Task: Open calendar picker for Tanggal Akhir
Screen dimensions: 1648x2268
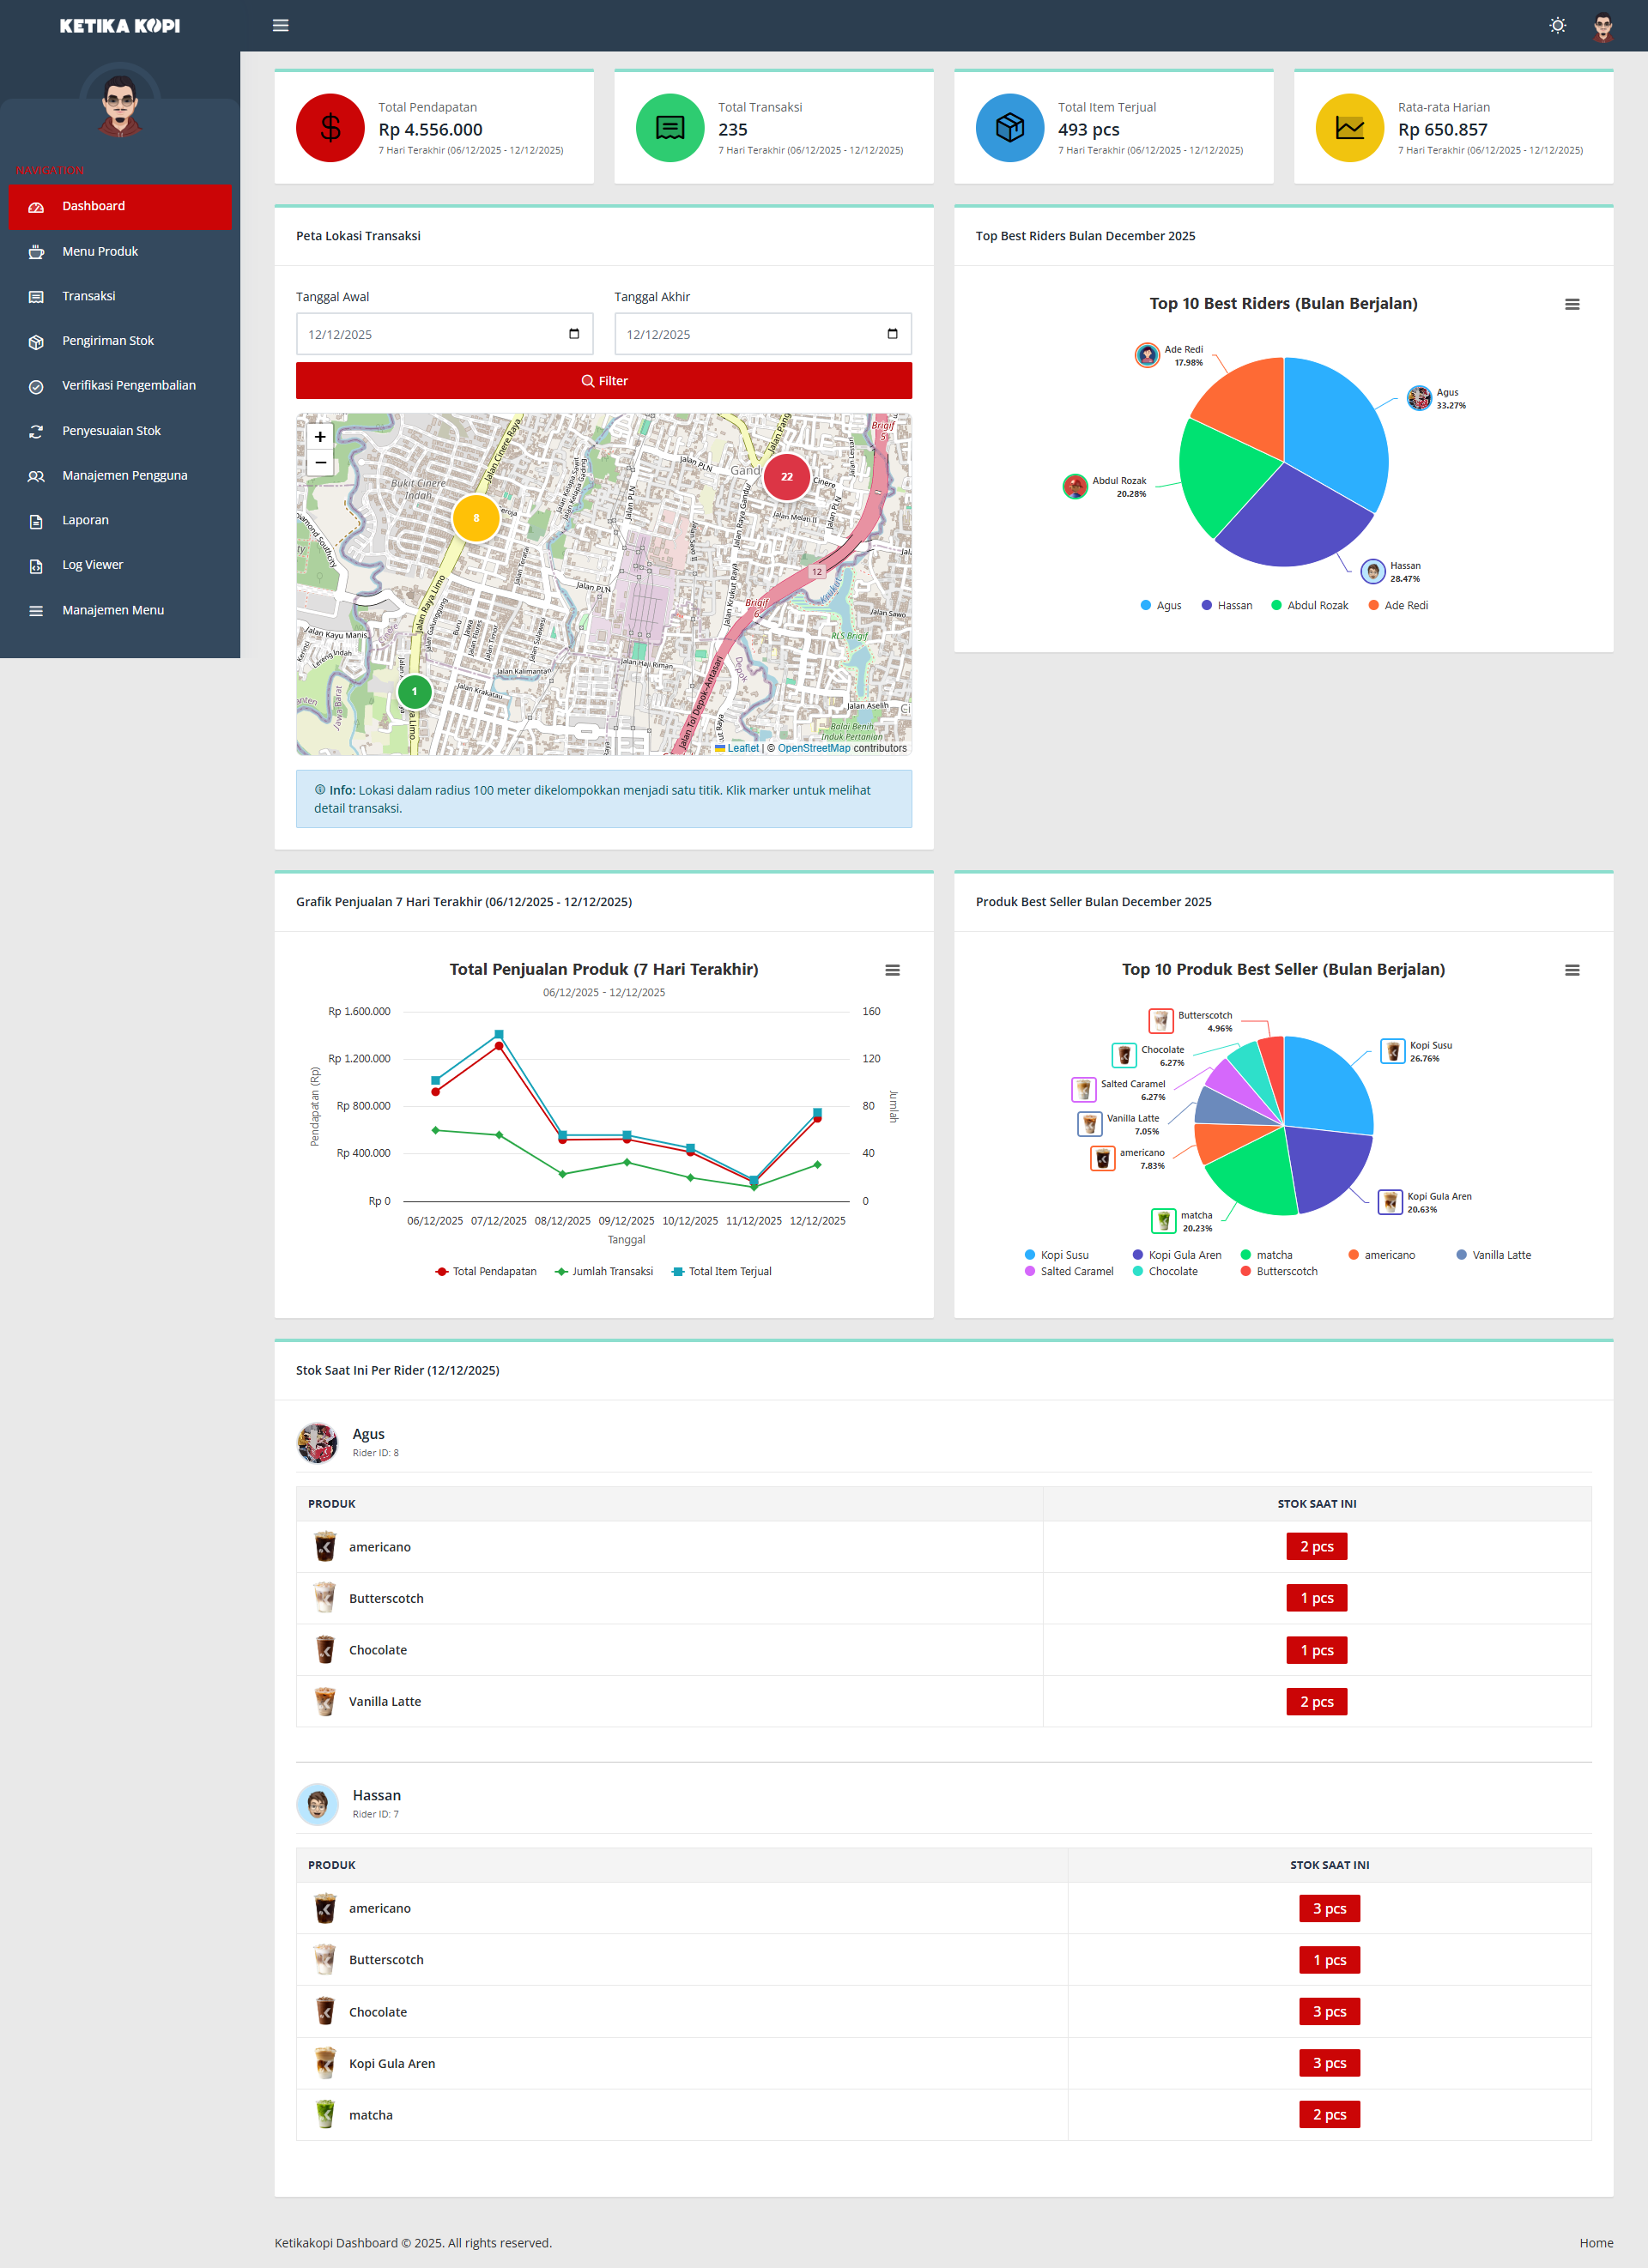Action: coord(892,334)
